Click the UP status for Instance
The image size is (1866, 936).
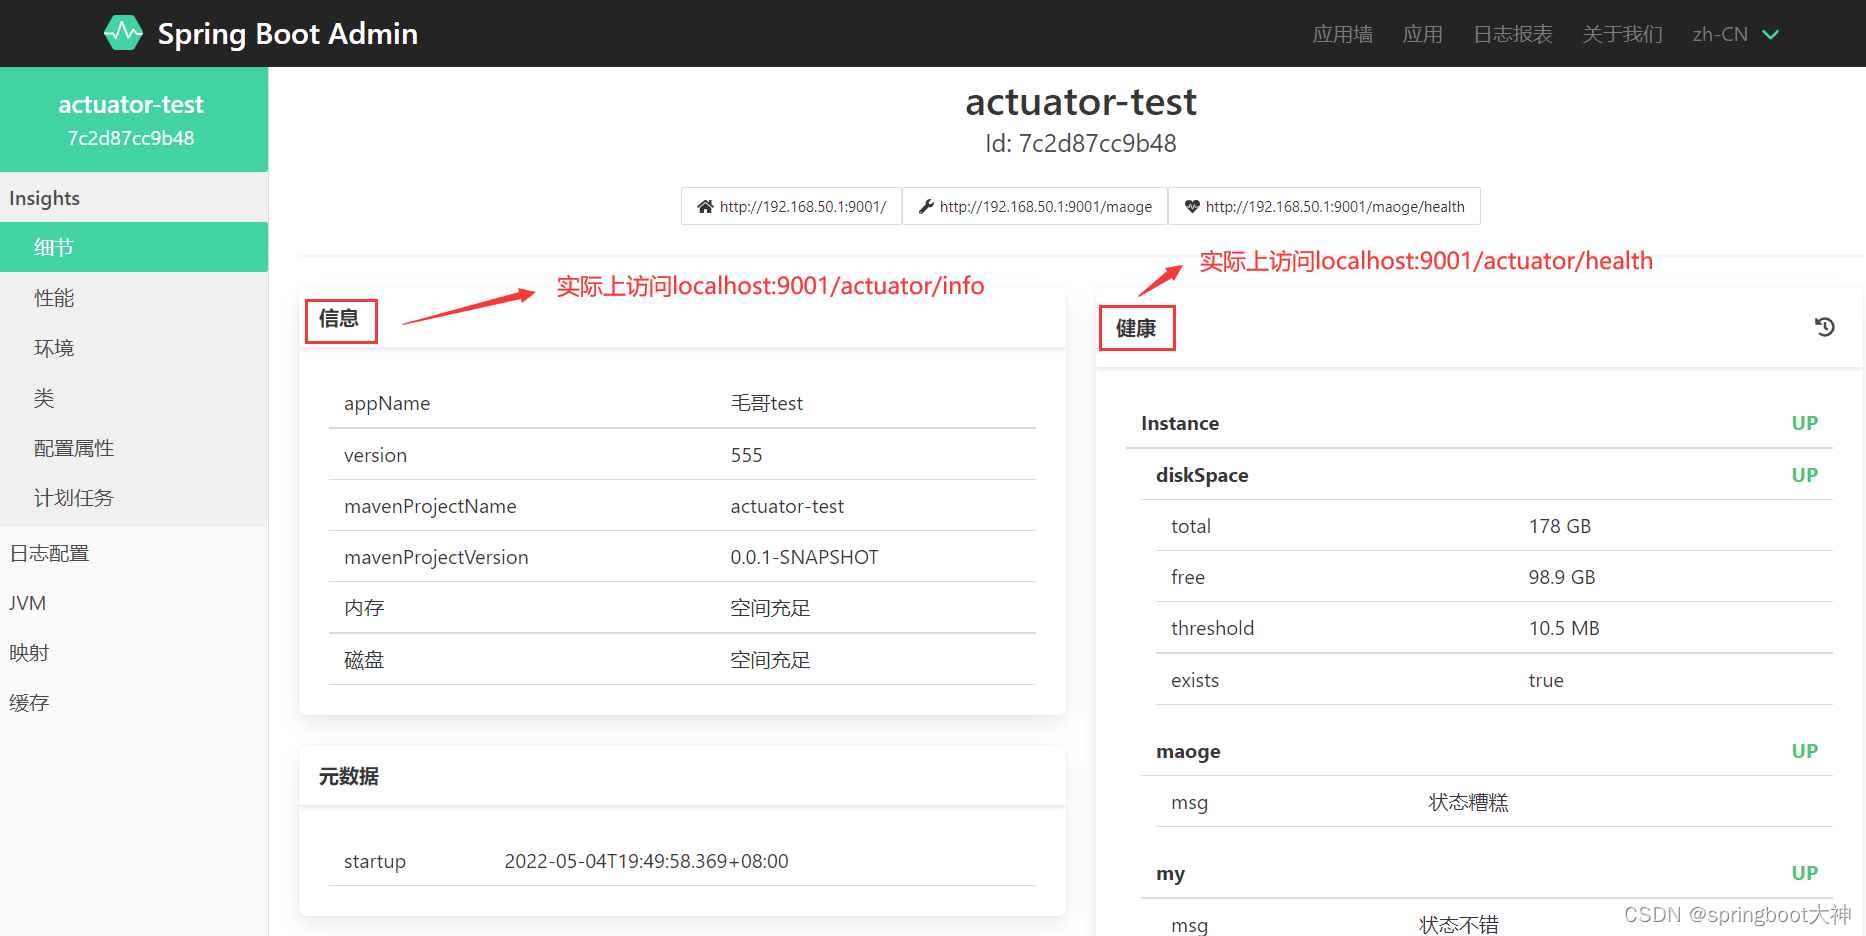[1804, 423]
